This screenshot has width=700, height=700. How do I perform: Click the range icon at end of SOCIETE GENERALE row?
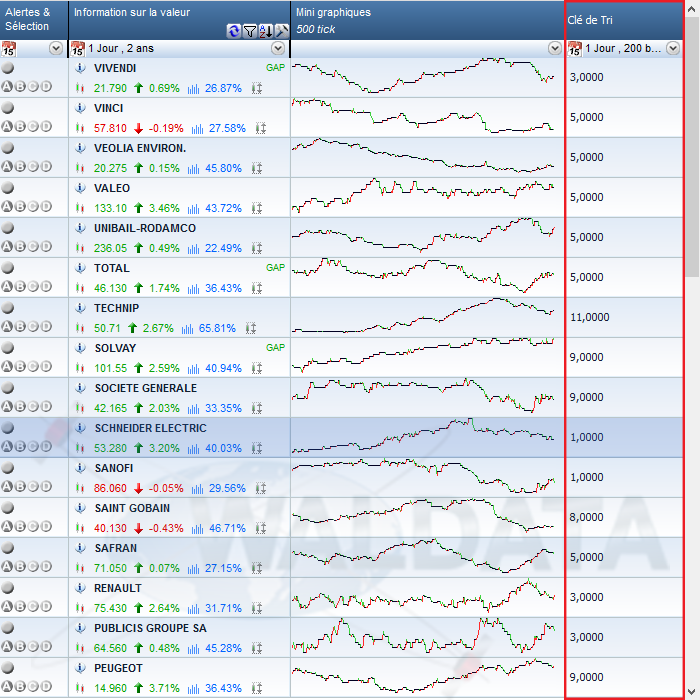257,408
